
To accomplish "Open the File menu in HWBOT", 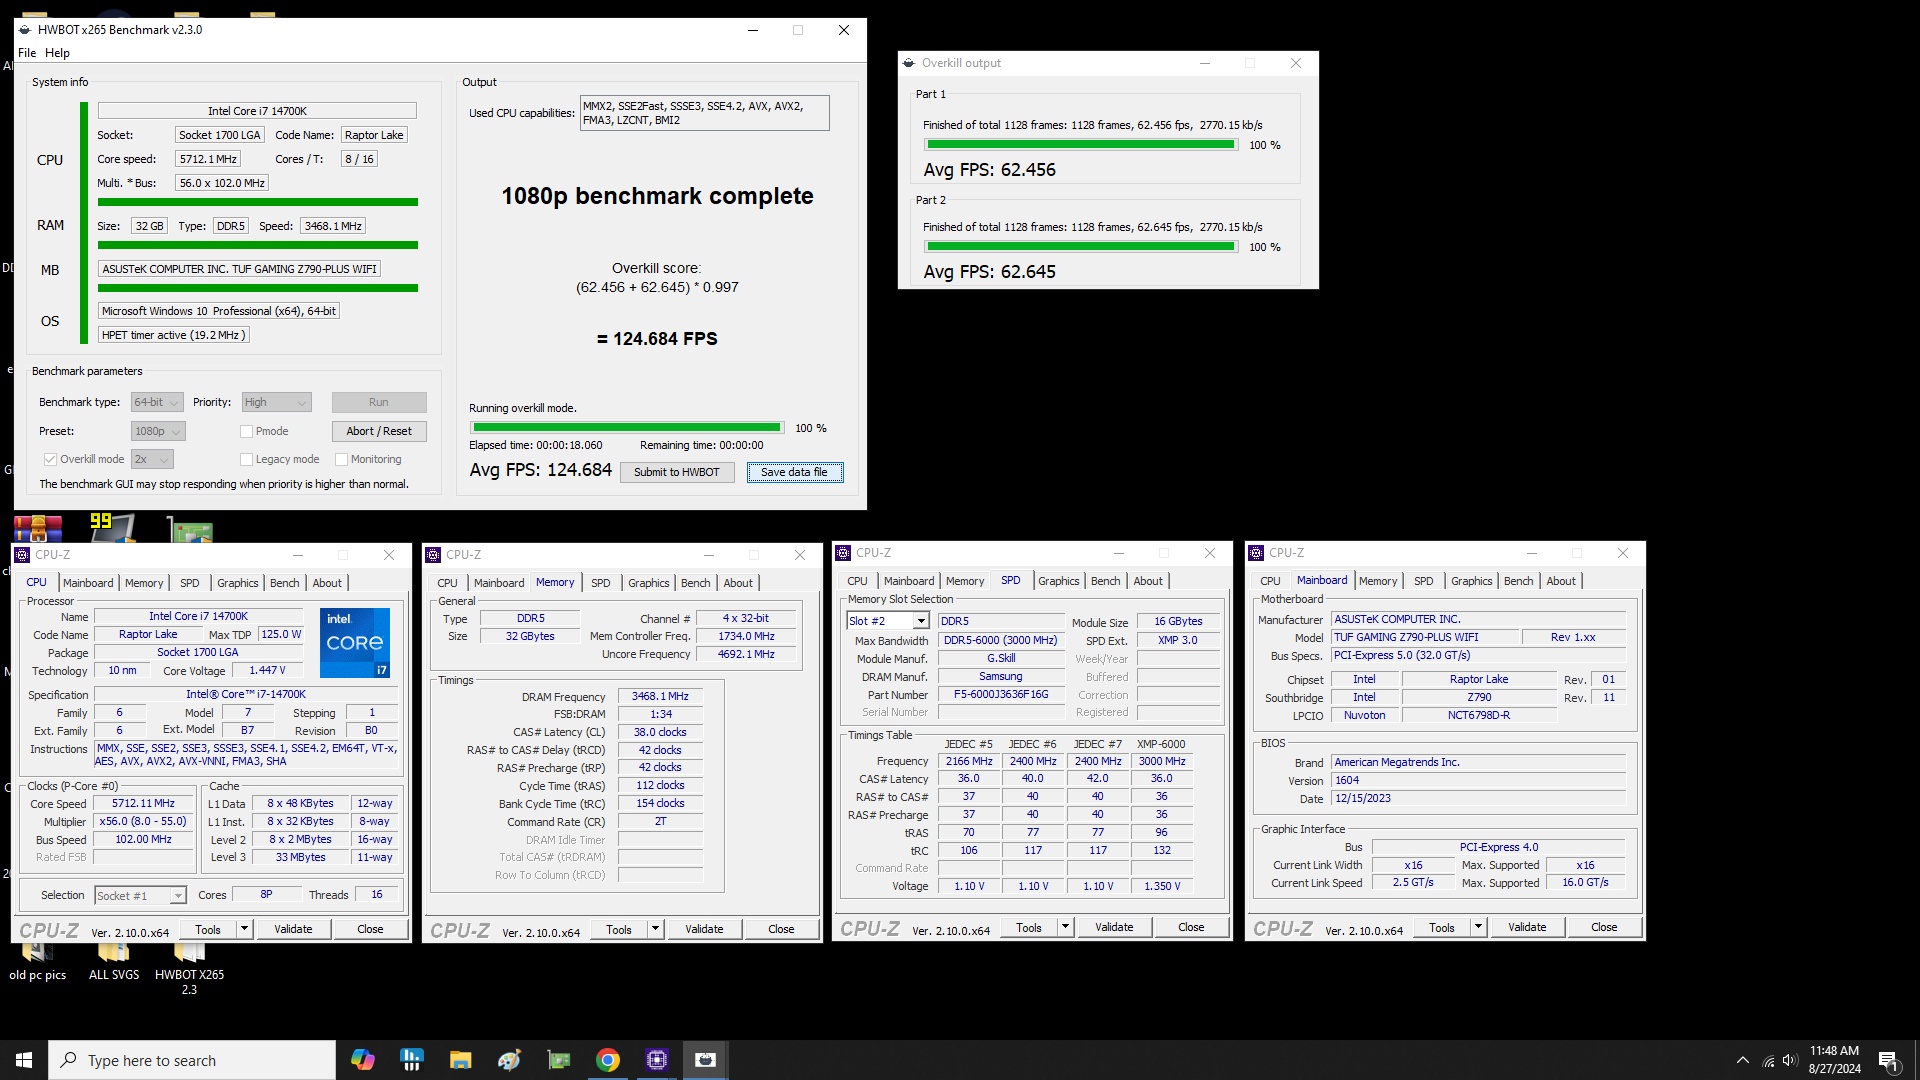I will tap(27, 53).
